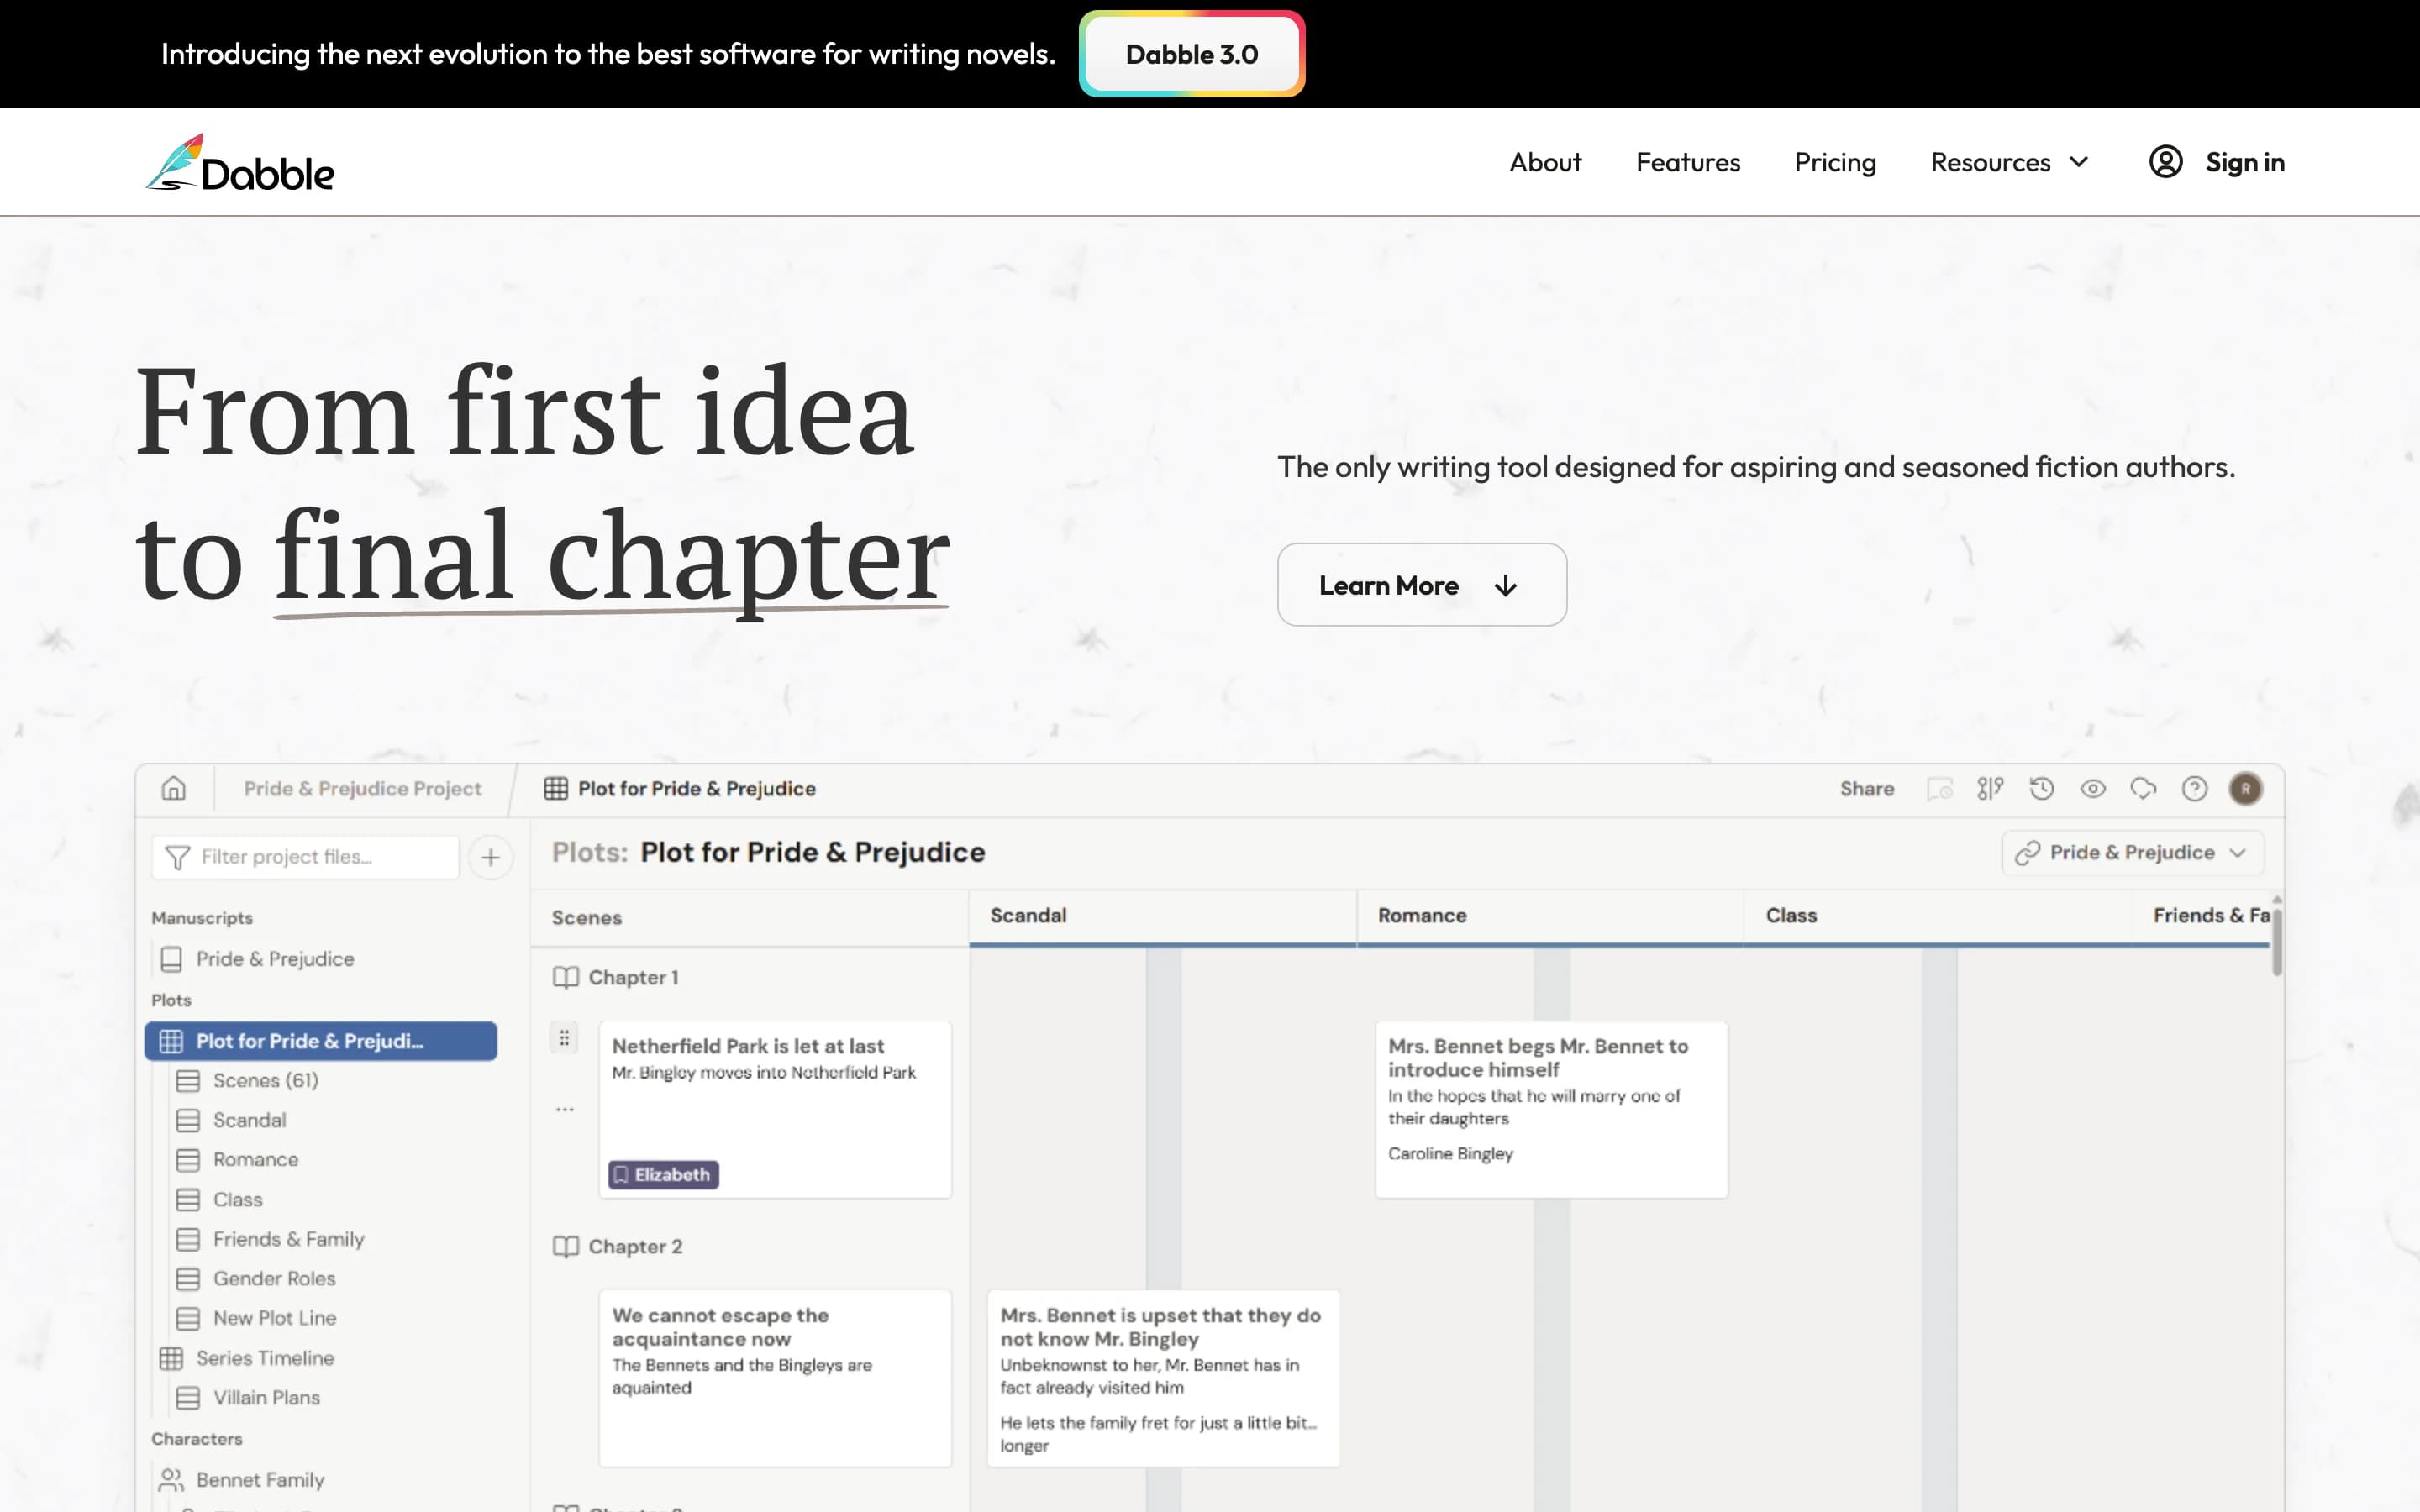This screenshot has width=2420, height=1512.
Task: Open the Mrs. Bennet begs Mr. Bennet card
Action: pos(1551,1109)
